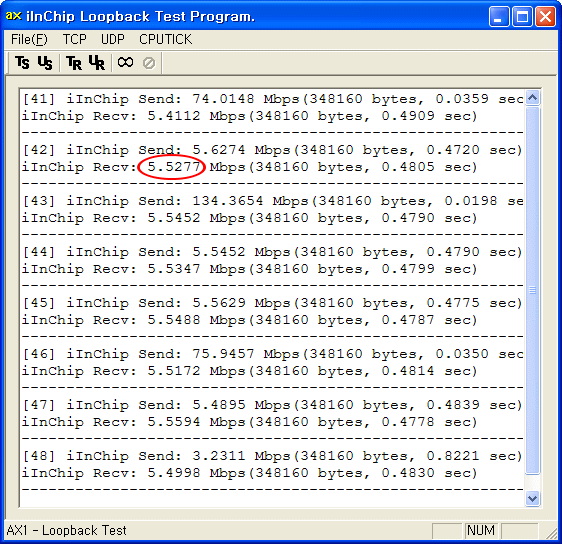Click the infinity loop toolbar icon
Image resolution: width=562 pixels, height=544 pixels.
(x=125, y=62)
